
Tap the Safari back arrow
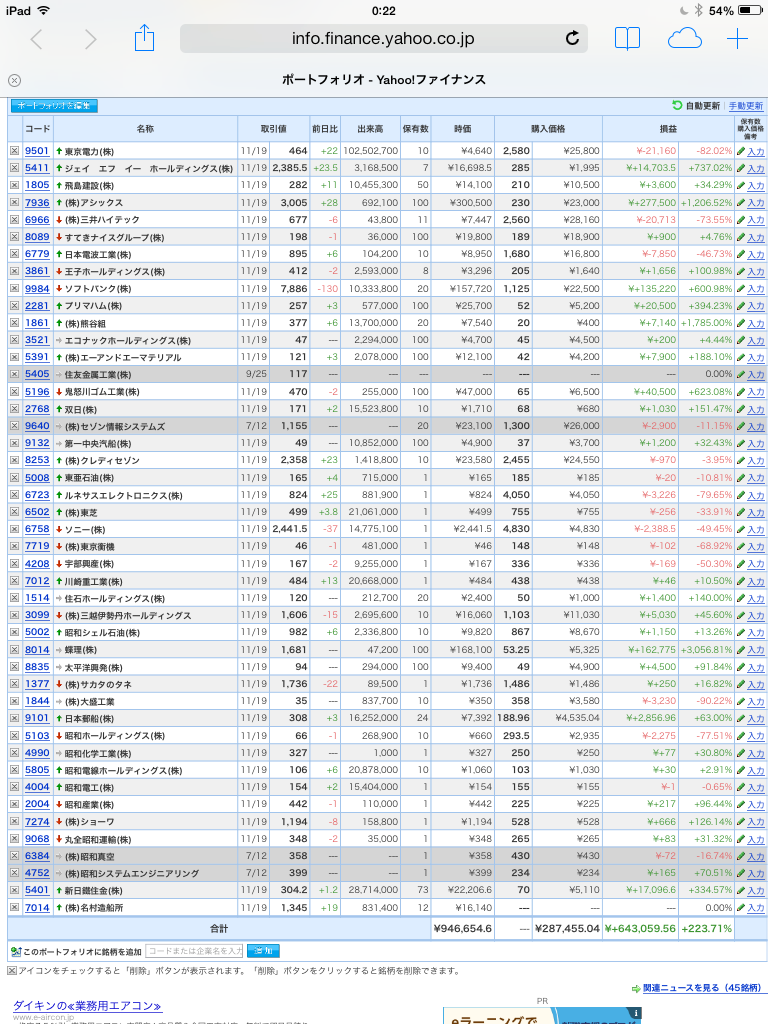(37, 39)
